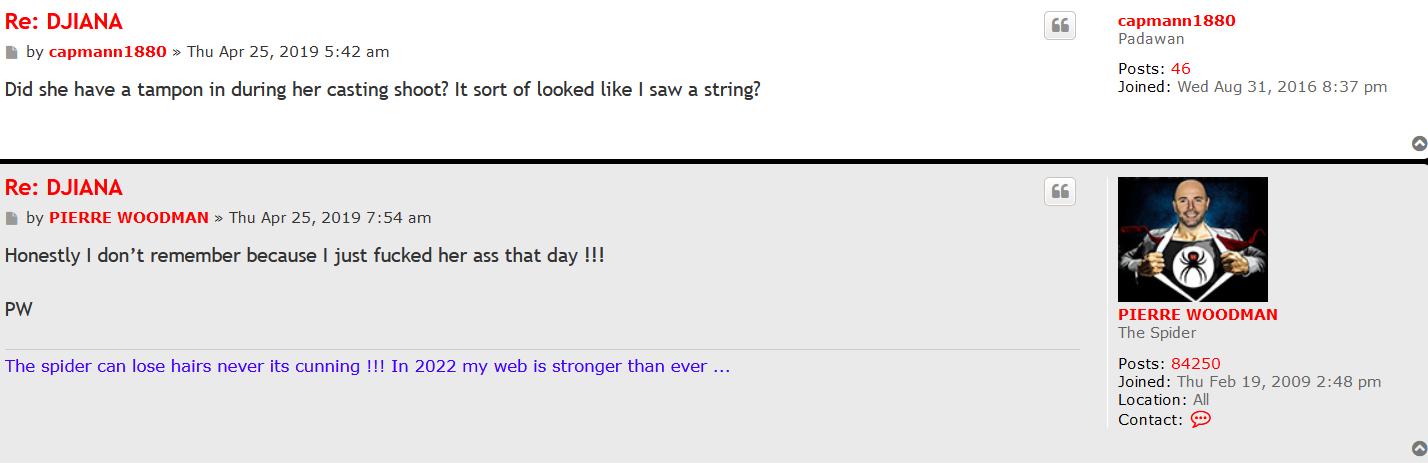View PIERRE WOODMAN's 84250 posts
Screen dimensions: 1428x463
pyautogui.click(x=1195, y=363)
